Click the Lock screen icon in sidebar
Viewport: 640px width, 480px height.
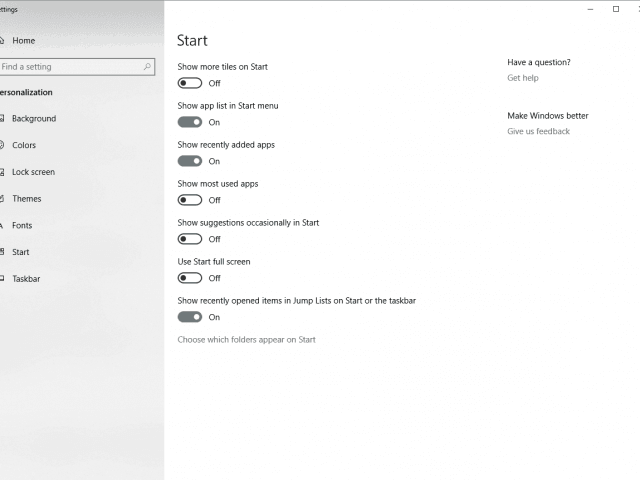pos(2,172)
